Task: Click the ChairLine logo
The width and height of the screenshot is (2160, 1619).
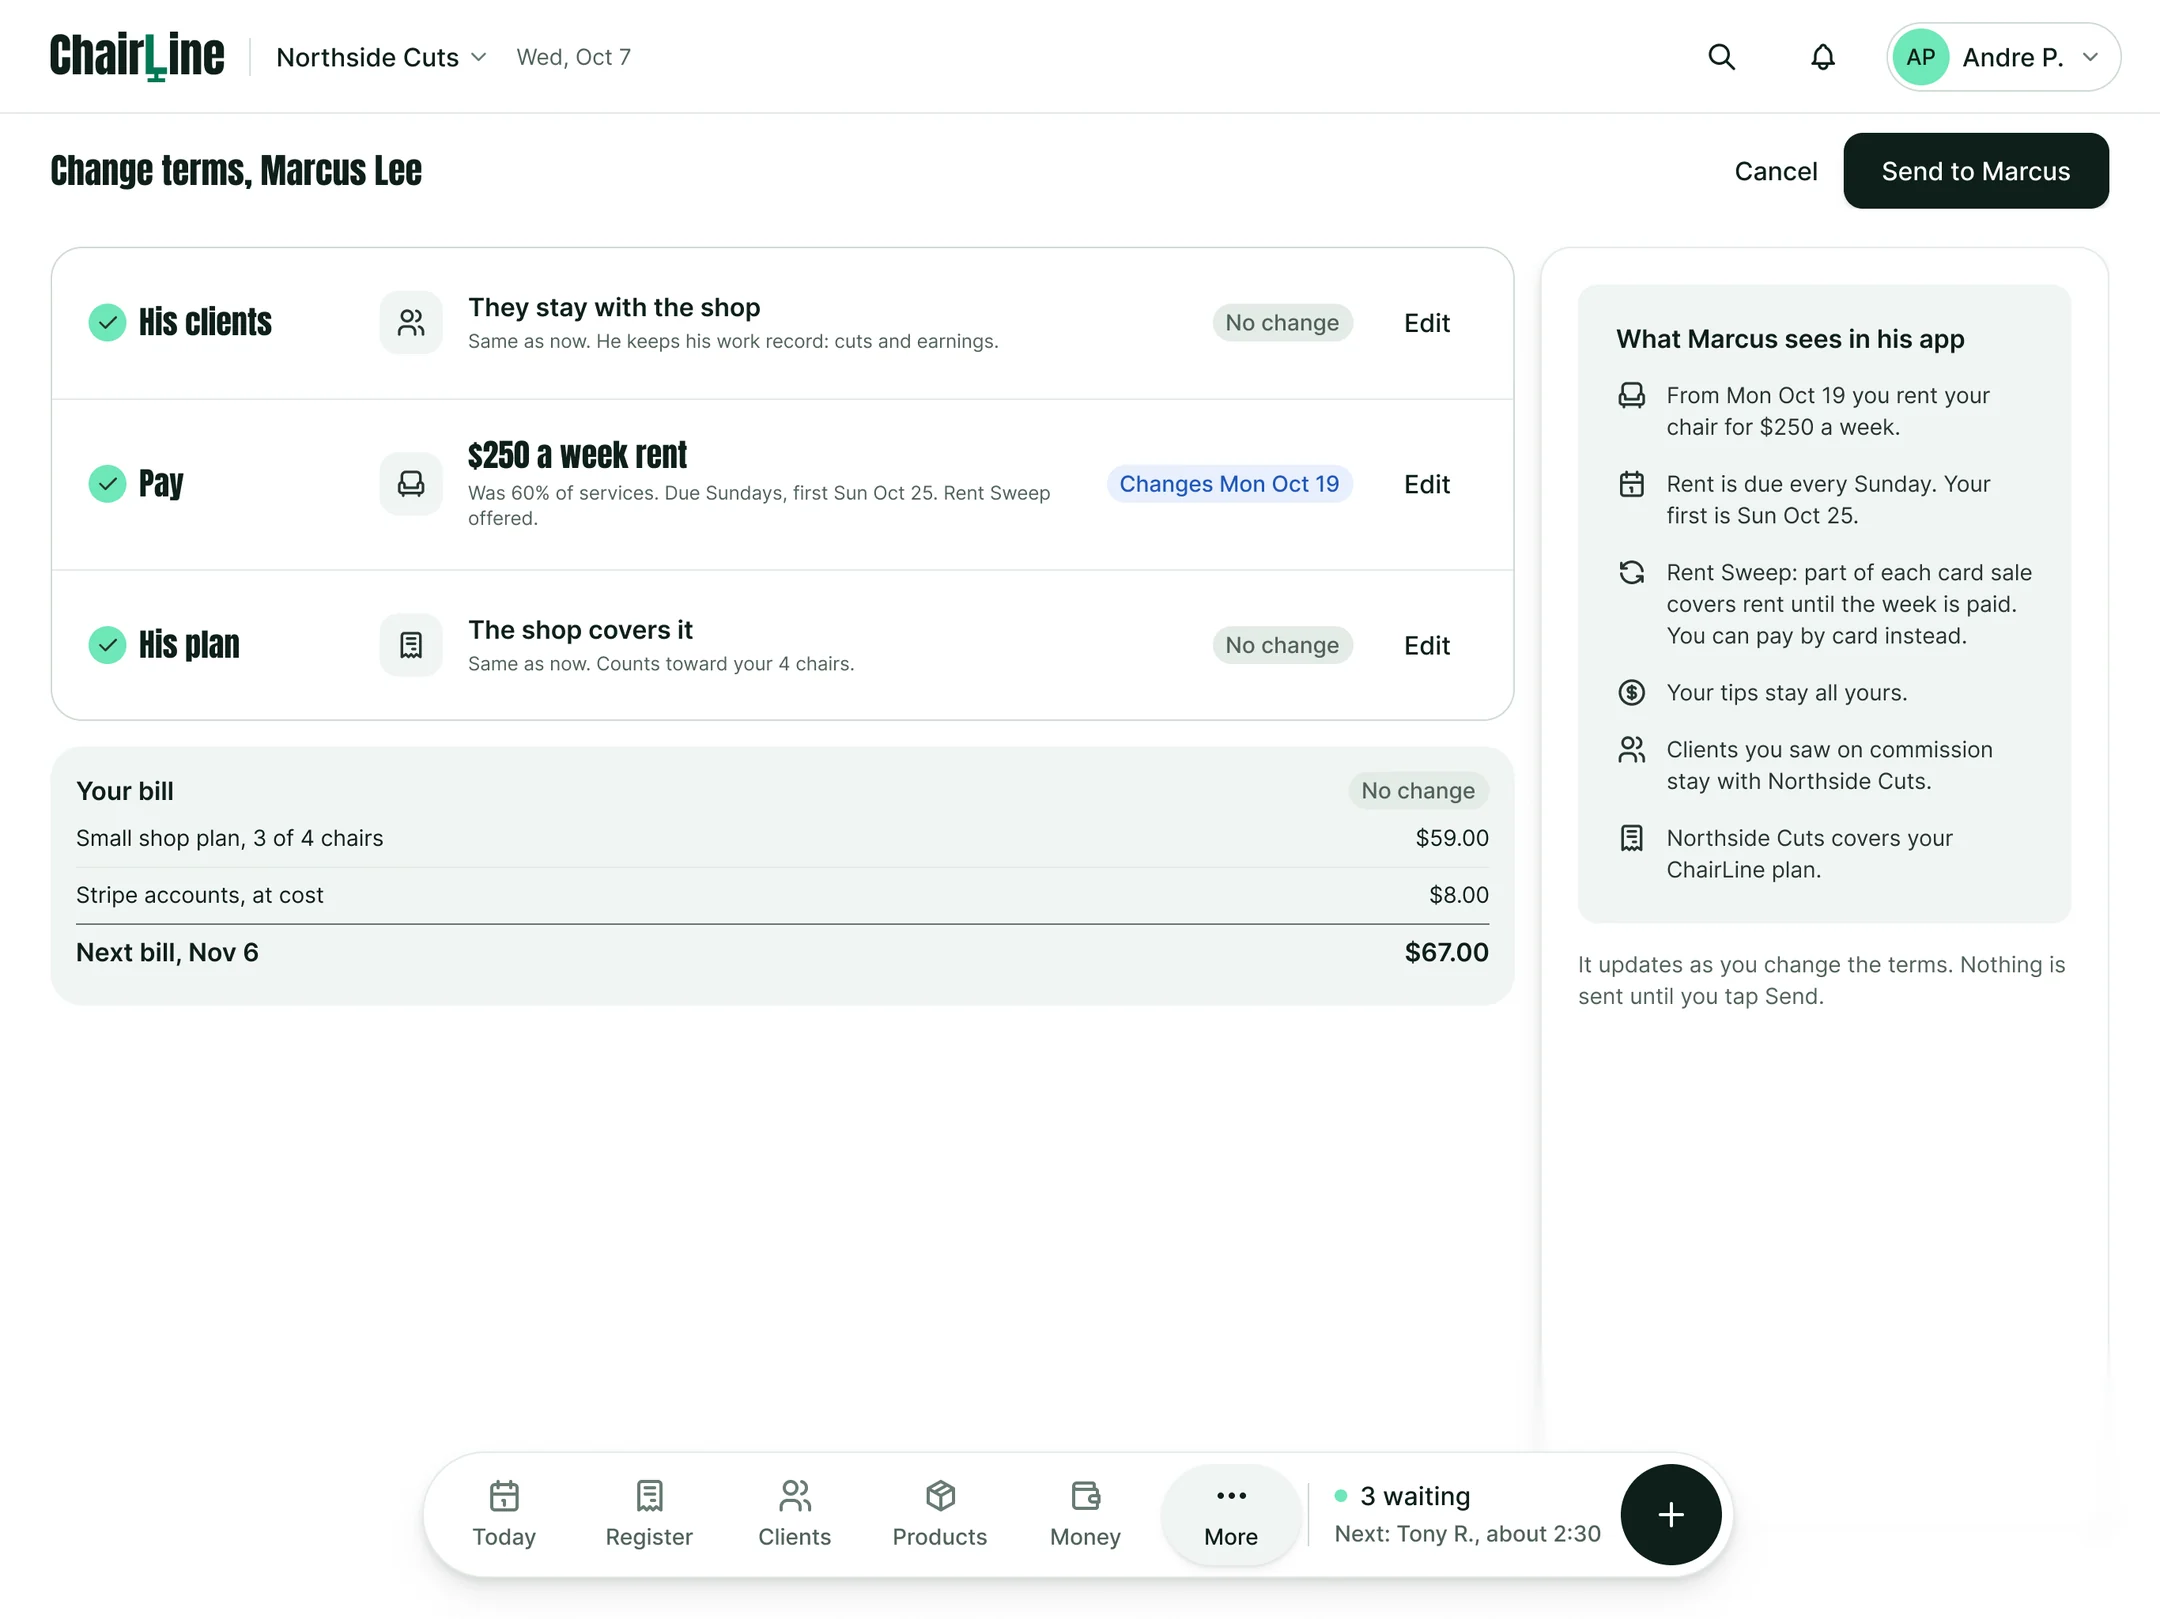Action: pyautogui.click(x=137, y=56)
